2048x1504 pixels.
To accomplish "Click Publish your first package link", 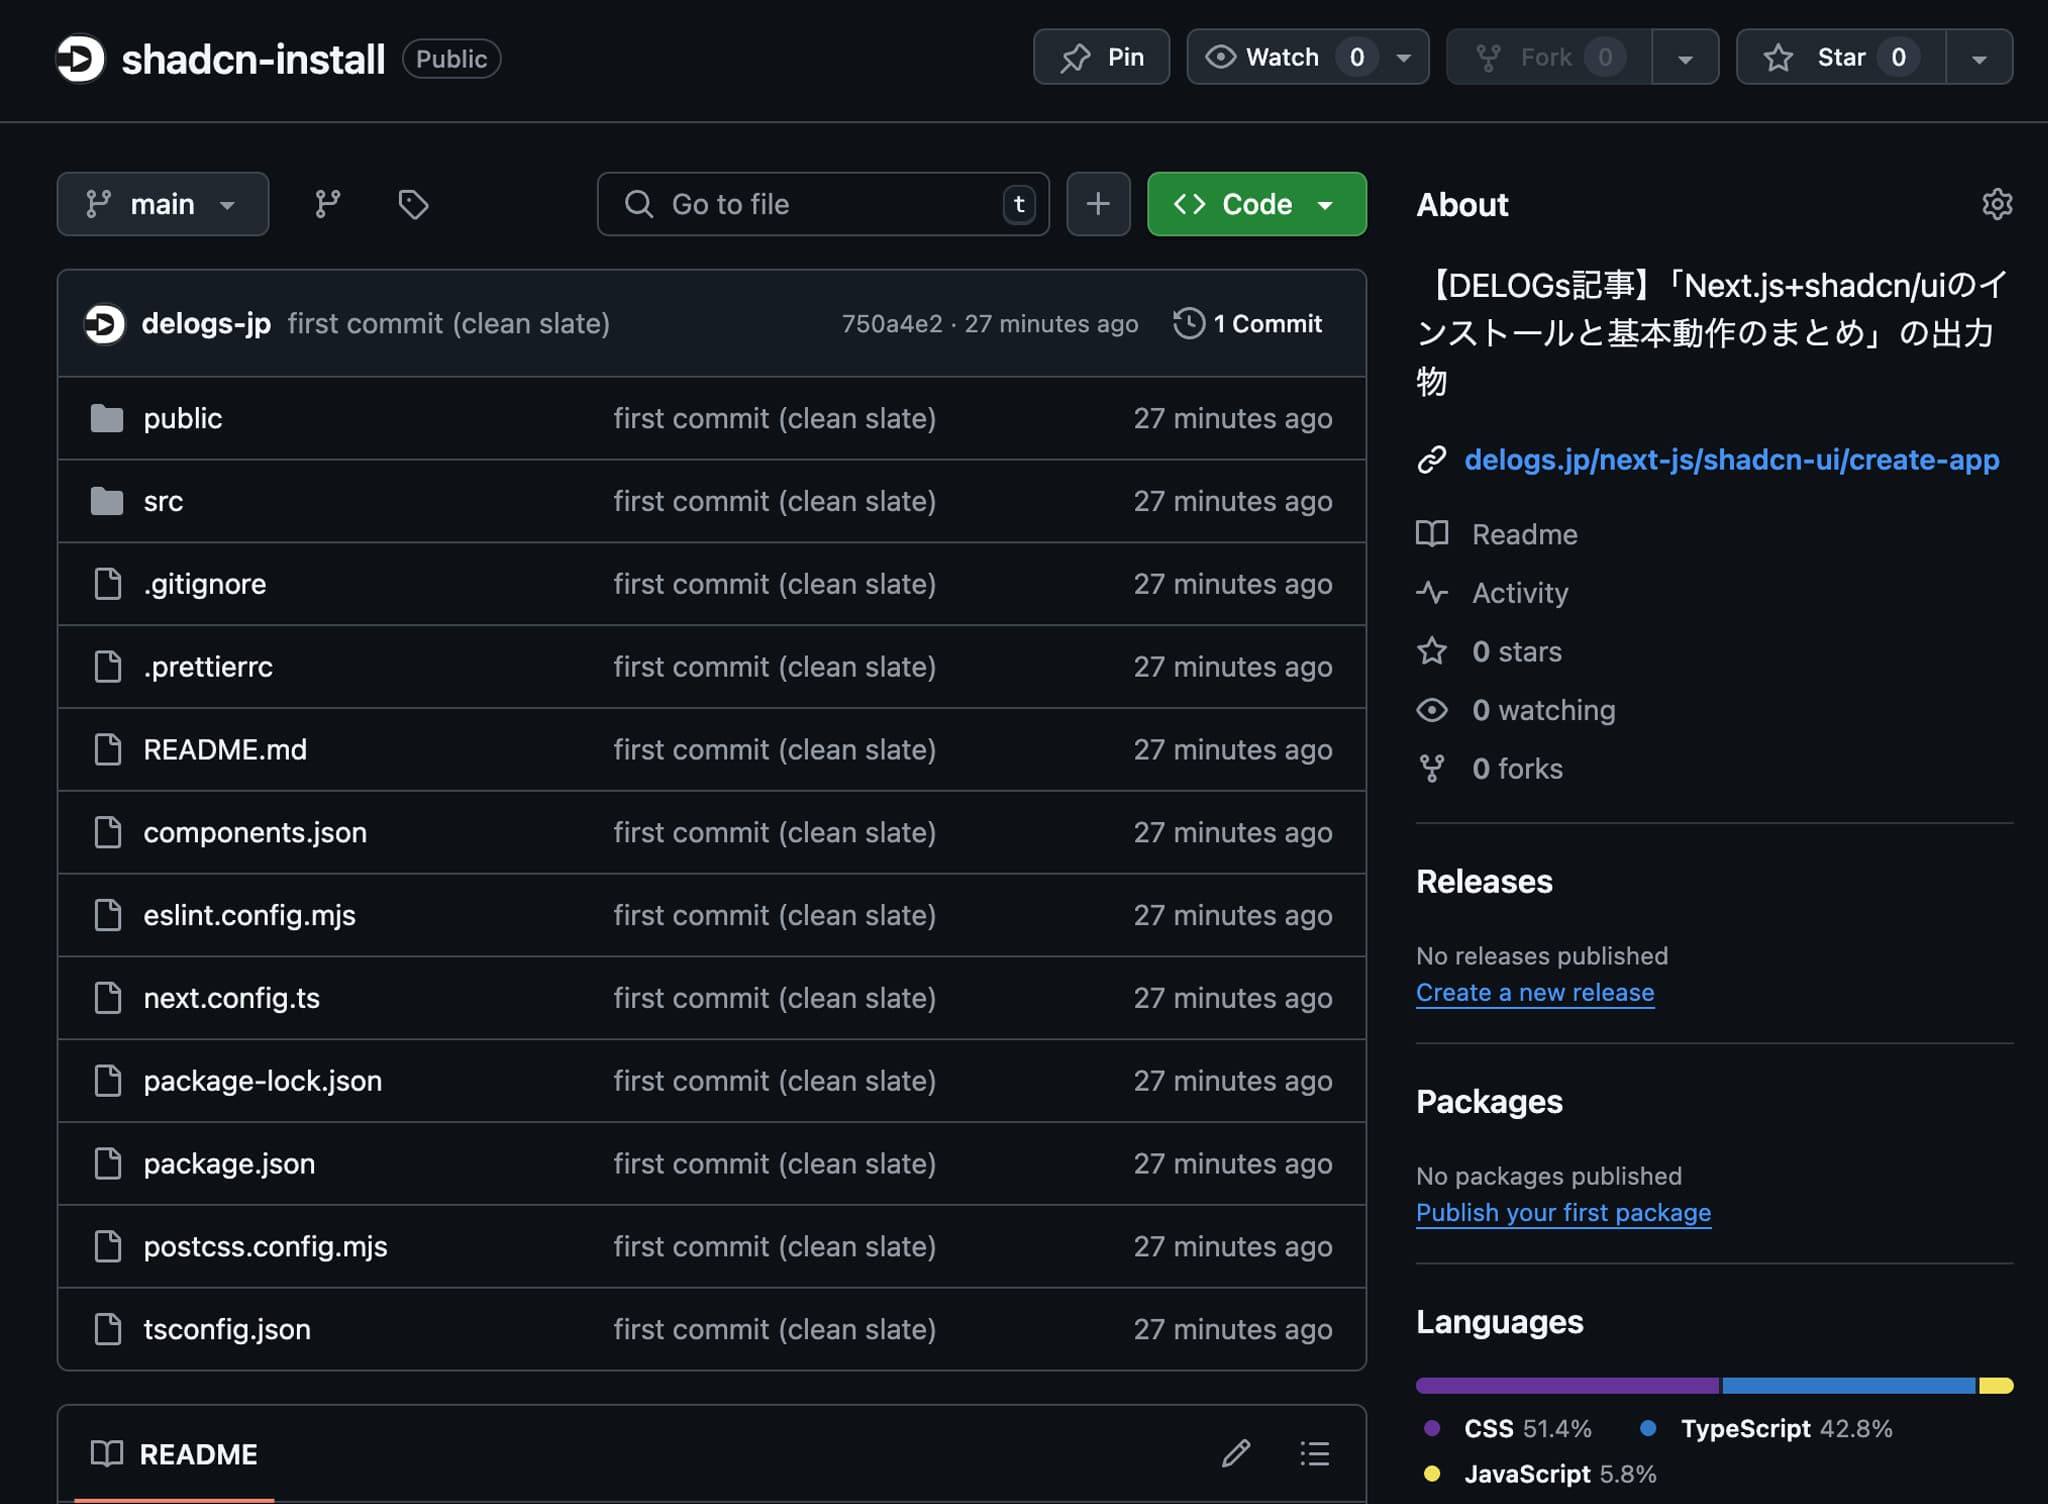I will point(1563,1213).
